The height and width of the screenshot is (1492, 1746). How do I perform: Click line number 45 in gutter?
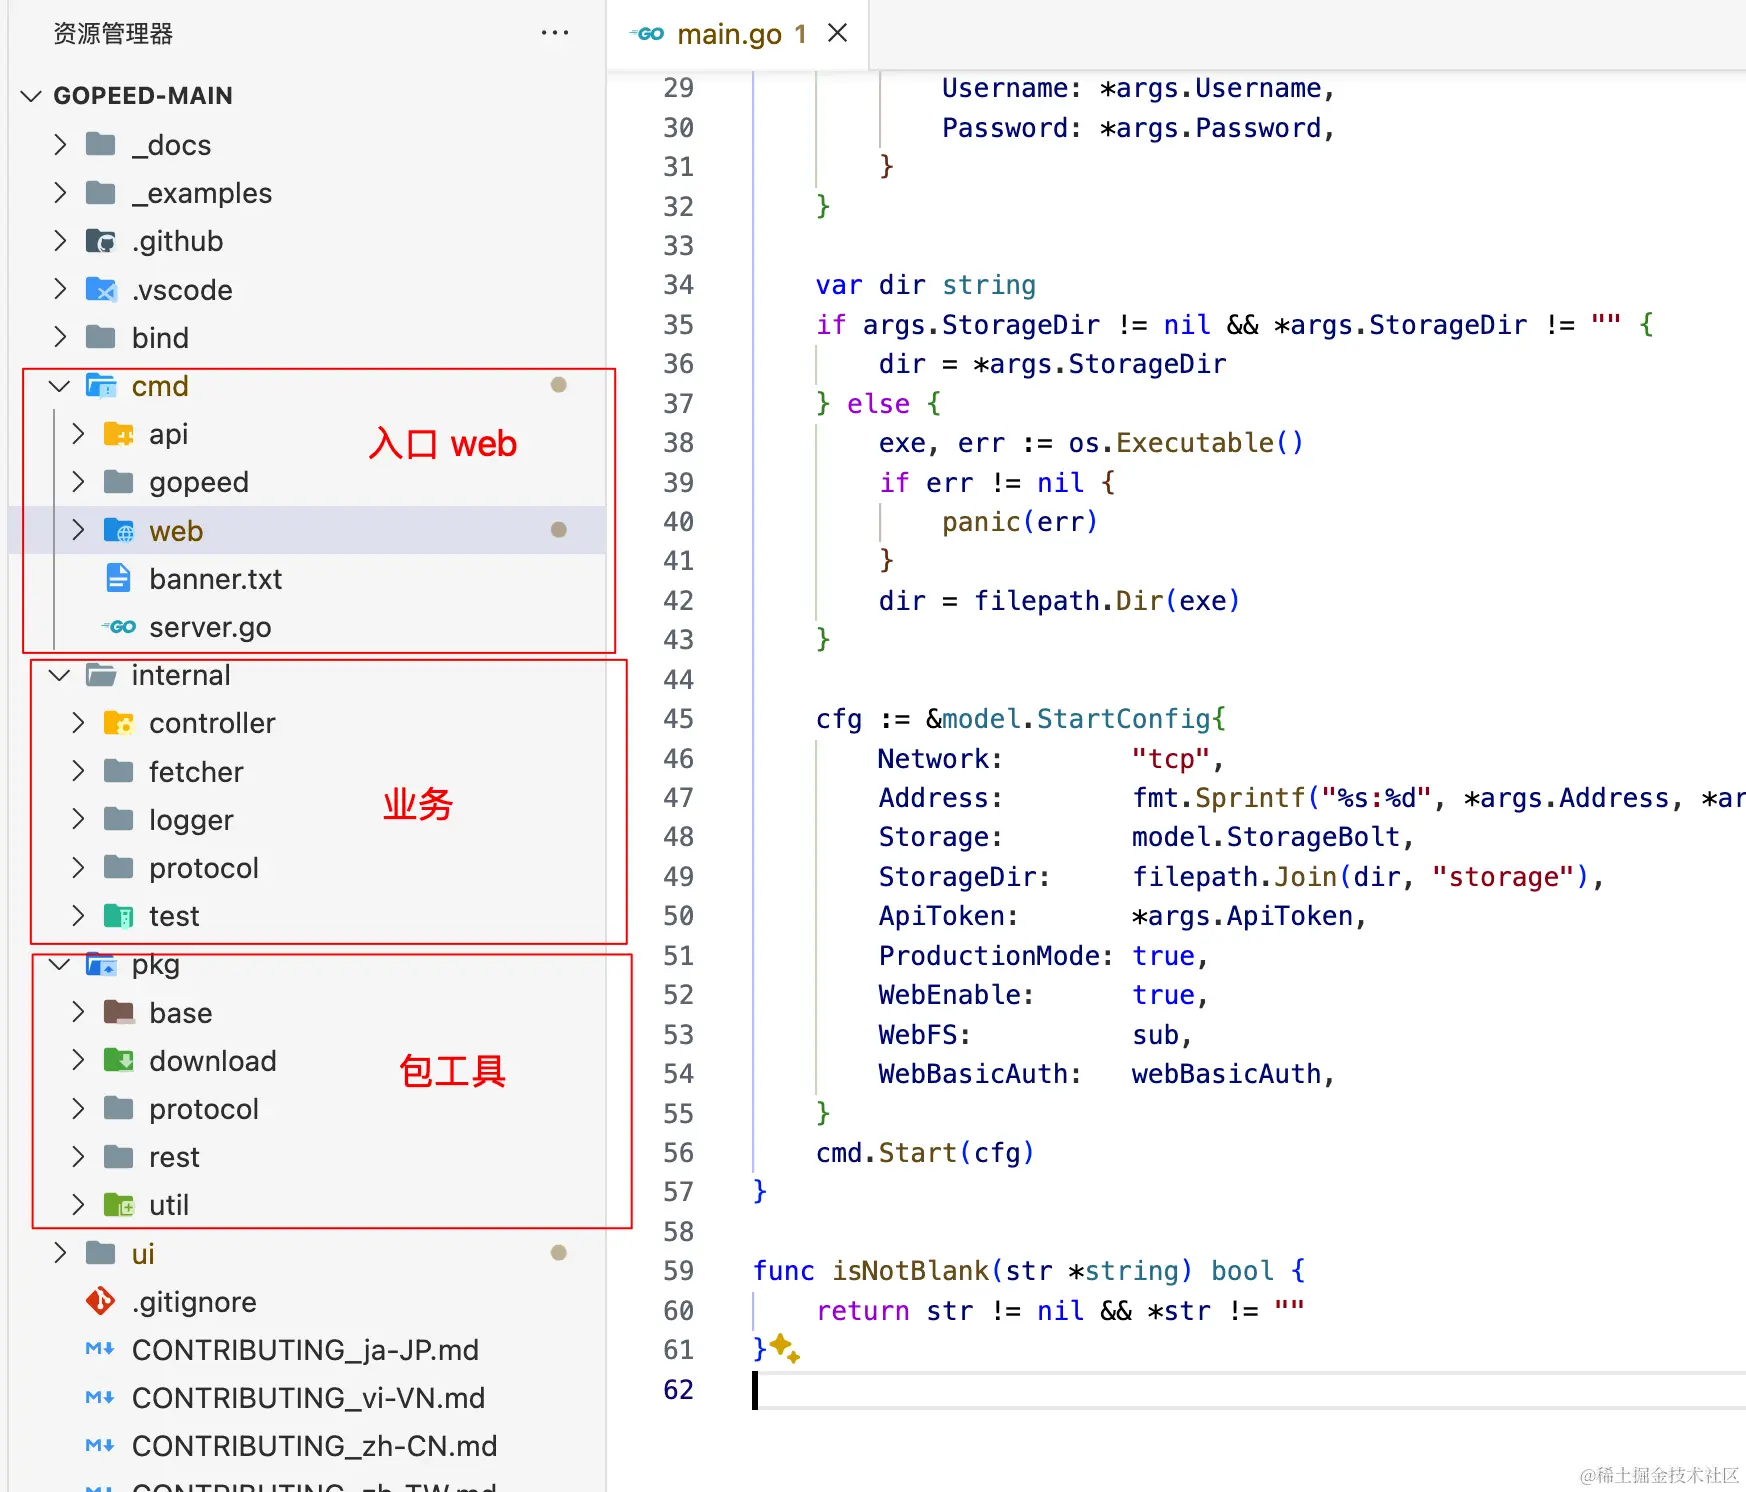pyautogui.click(x=678, y=719)
